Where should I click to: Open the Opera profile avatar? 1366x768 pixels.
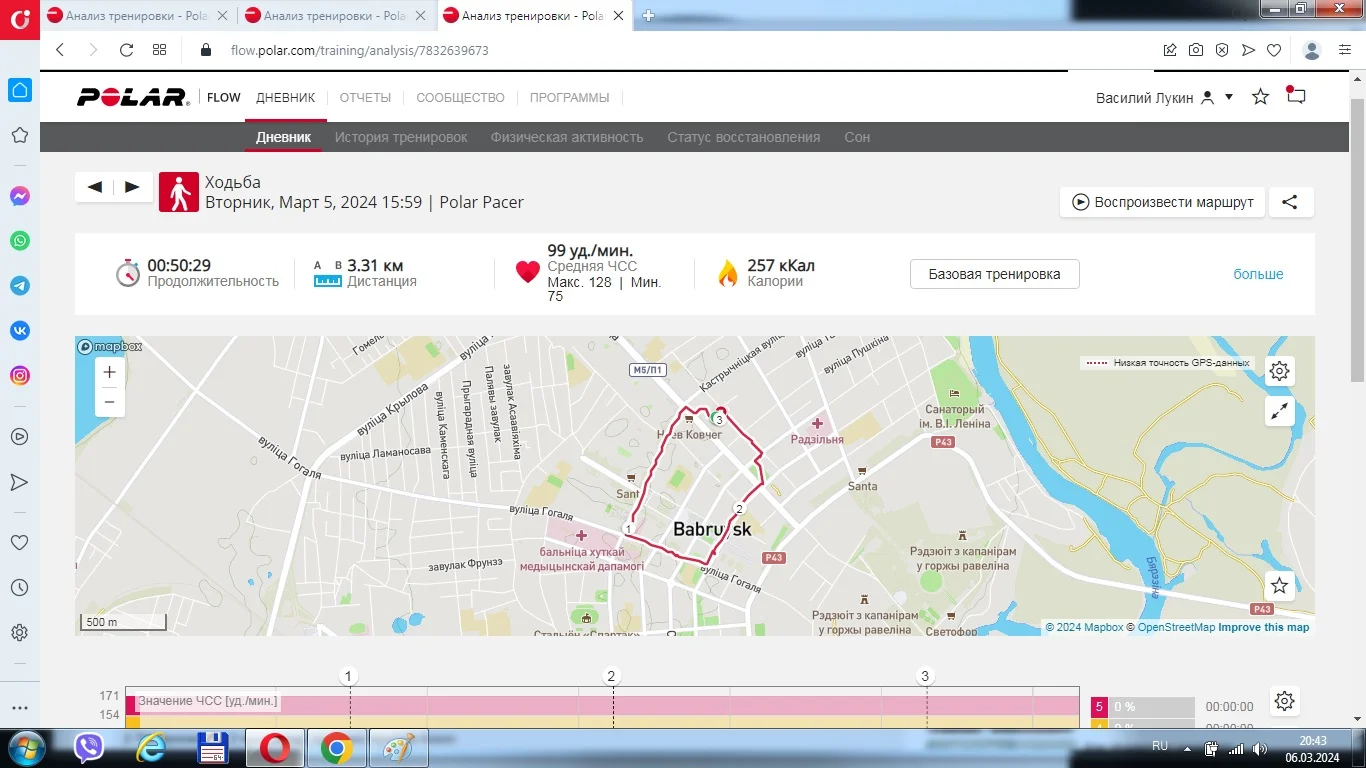click(1313, 50)
